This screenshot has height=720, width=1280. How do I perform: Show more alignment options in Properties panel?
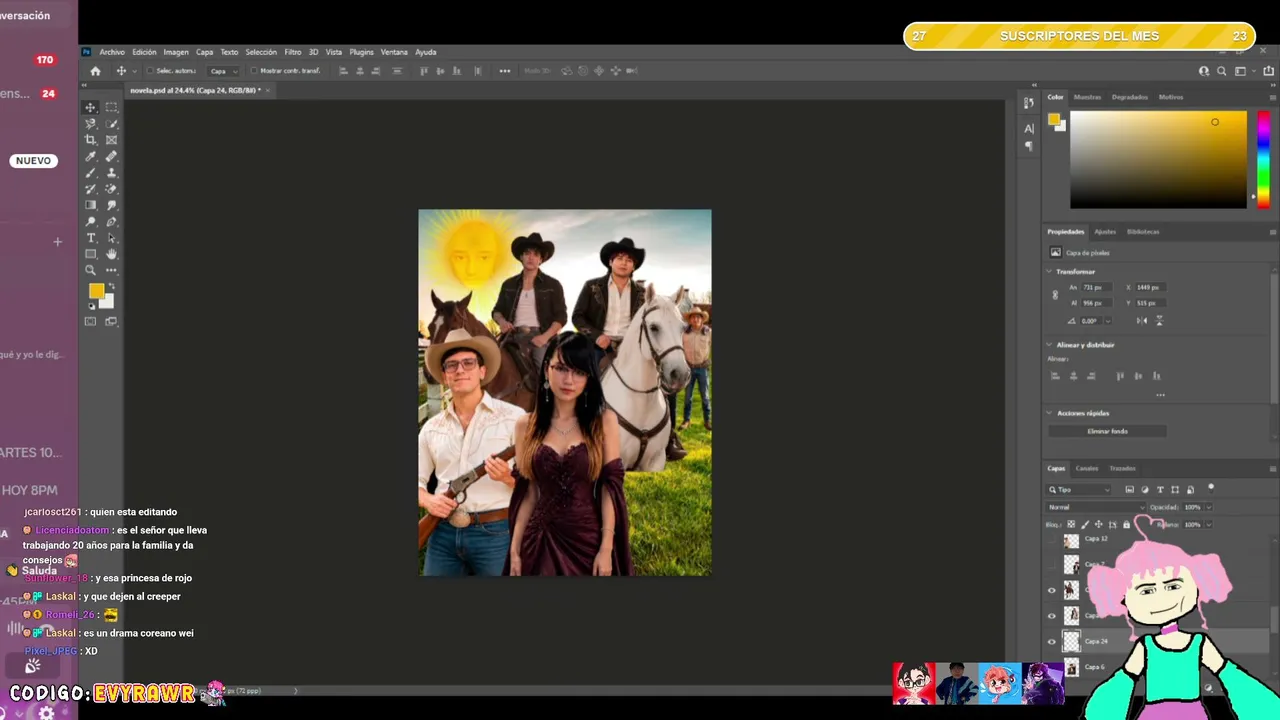coord(1160,395)
